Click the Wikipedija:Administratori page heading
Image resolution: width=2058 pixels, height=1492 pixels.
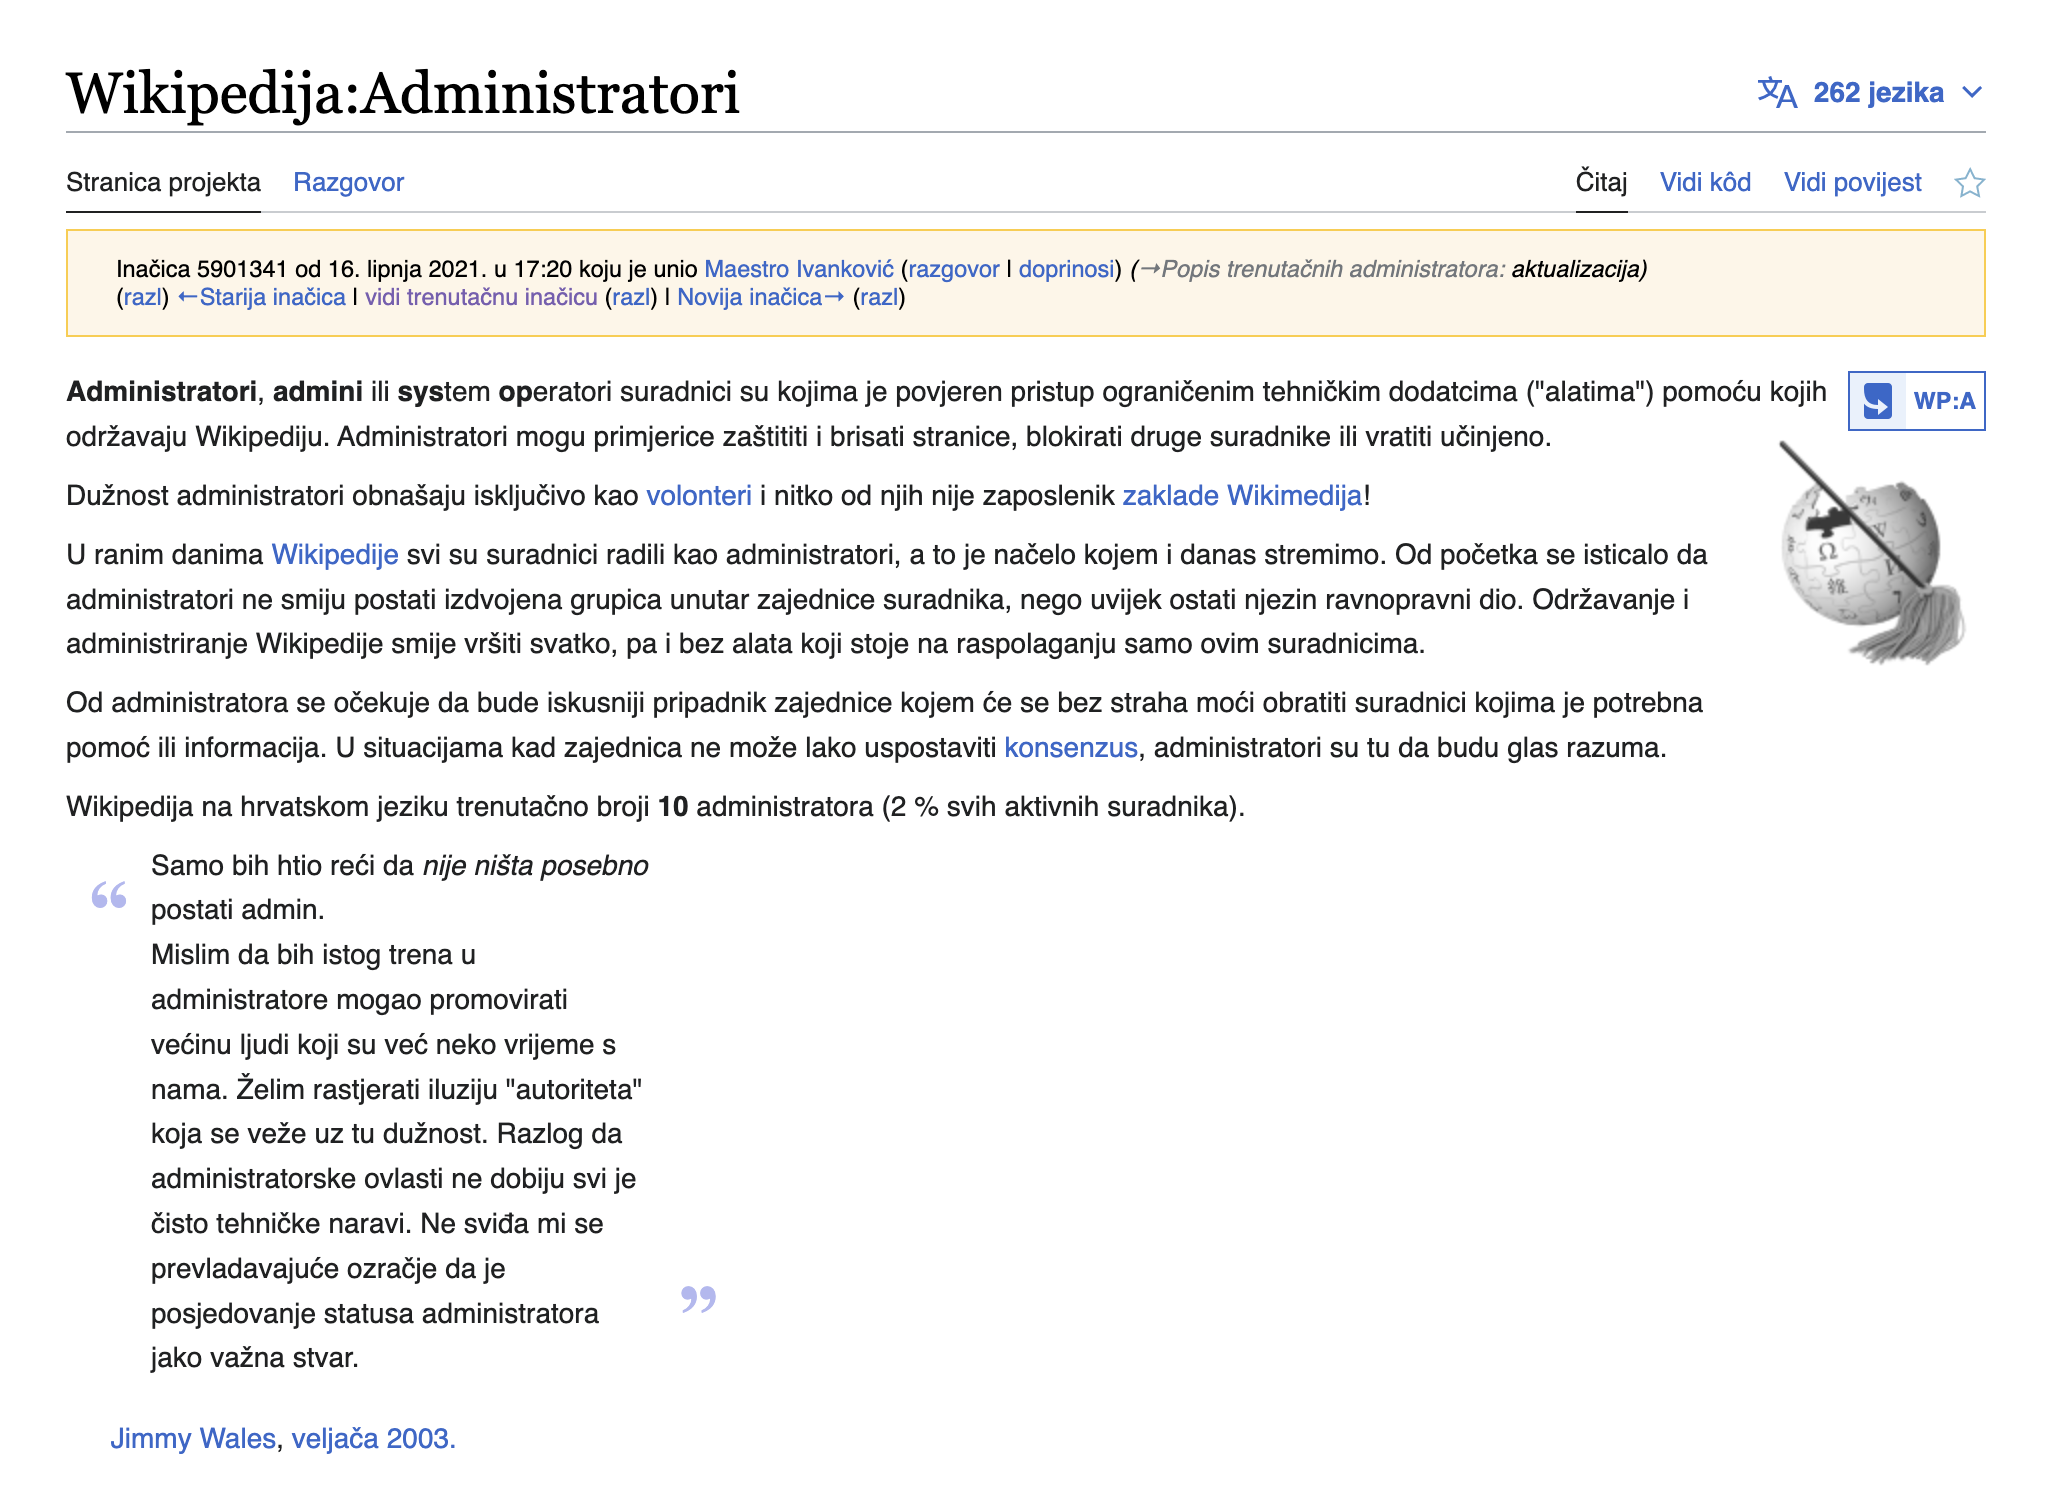[x=403, y=94]
